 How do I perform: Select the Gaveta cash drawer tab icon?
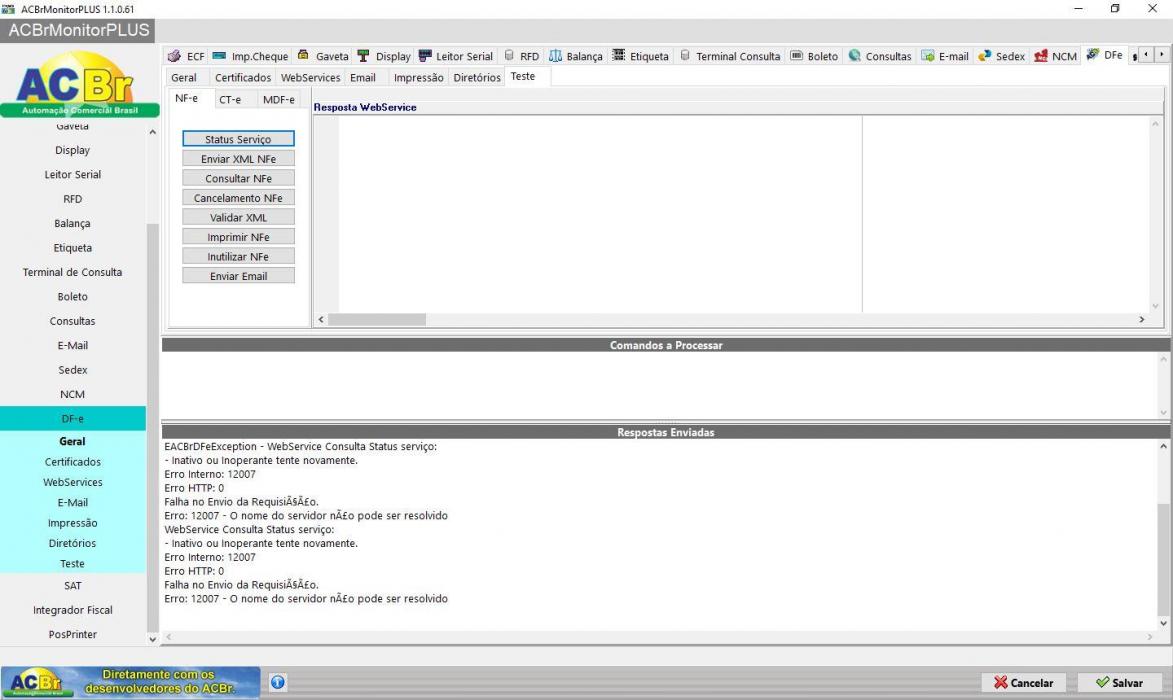click(303, 55)
